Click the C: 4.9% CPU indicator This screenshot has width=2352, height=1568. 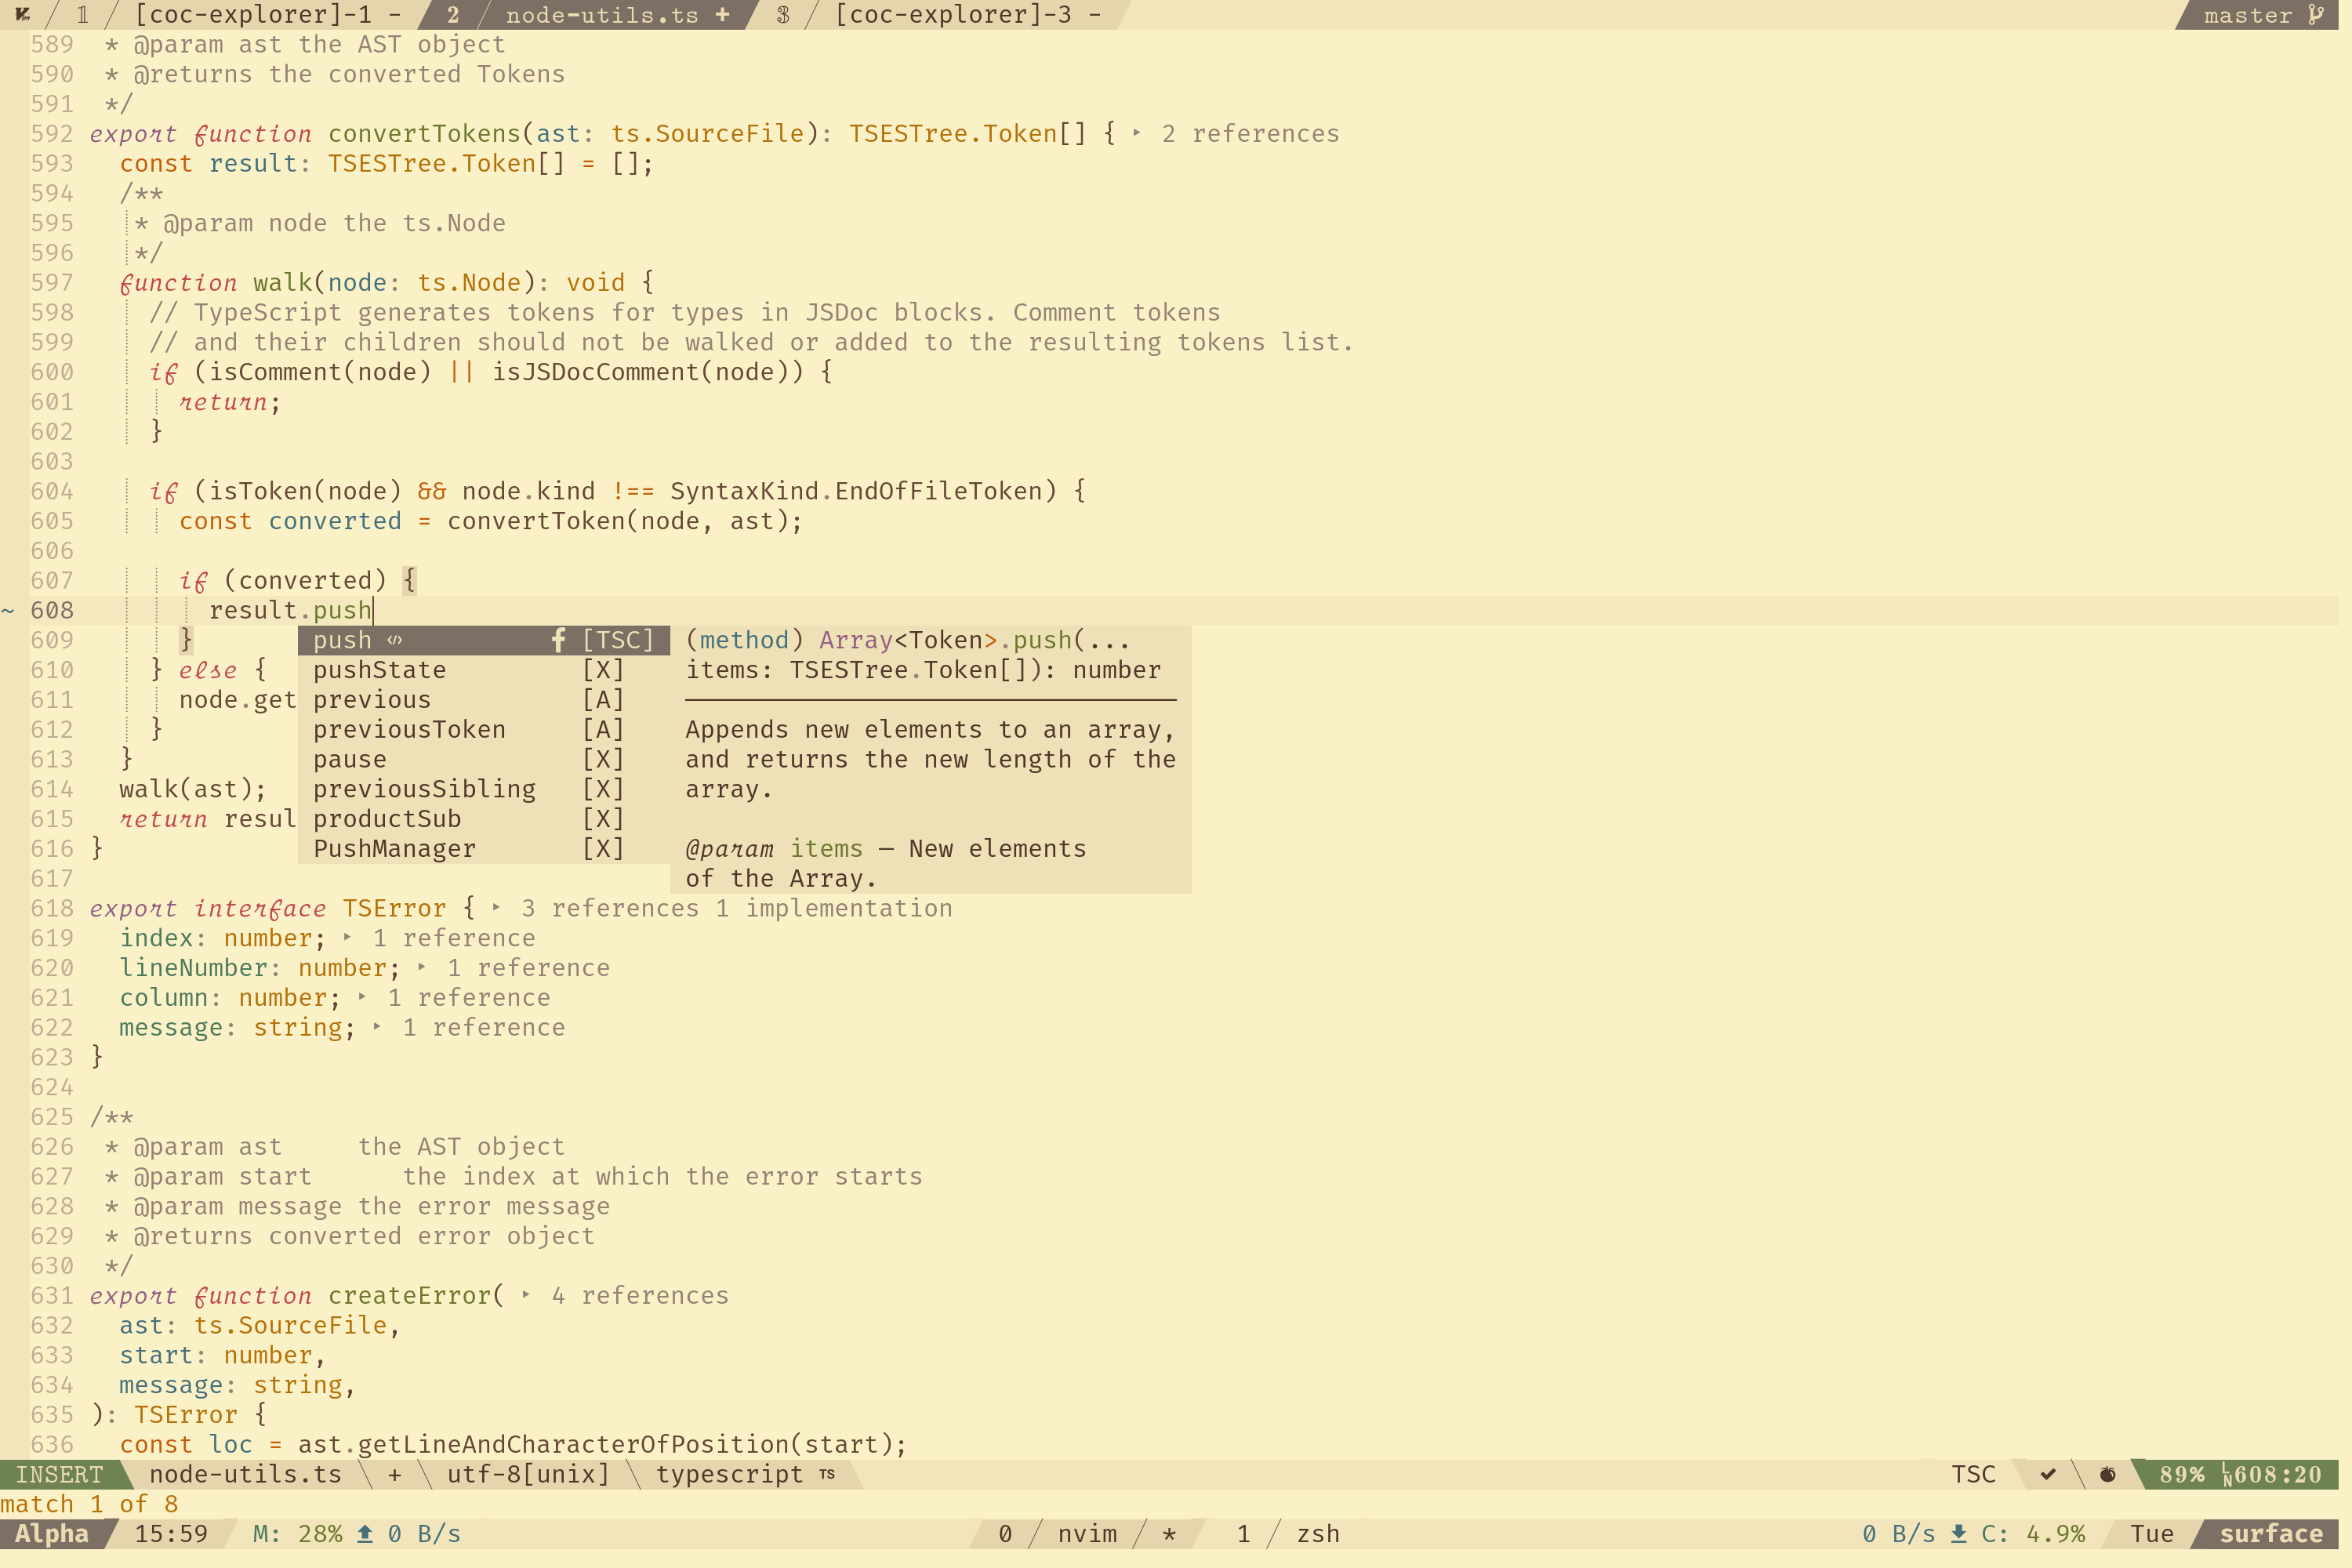click(2033, 1534)
